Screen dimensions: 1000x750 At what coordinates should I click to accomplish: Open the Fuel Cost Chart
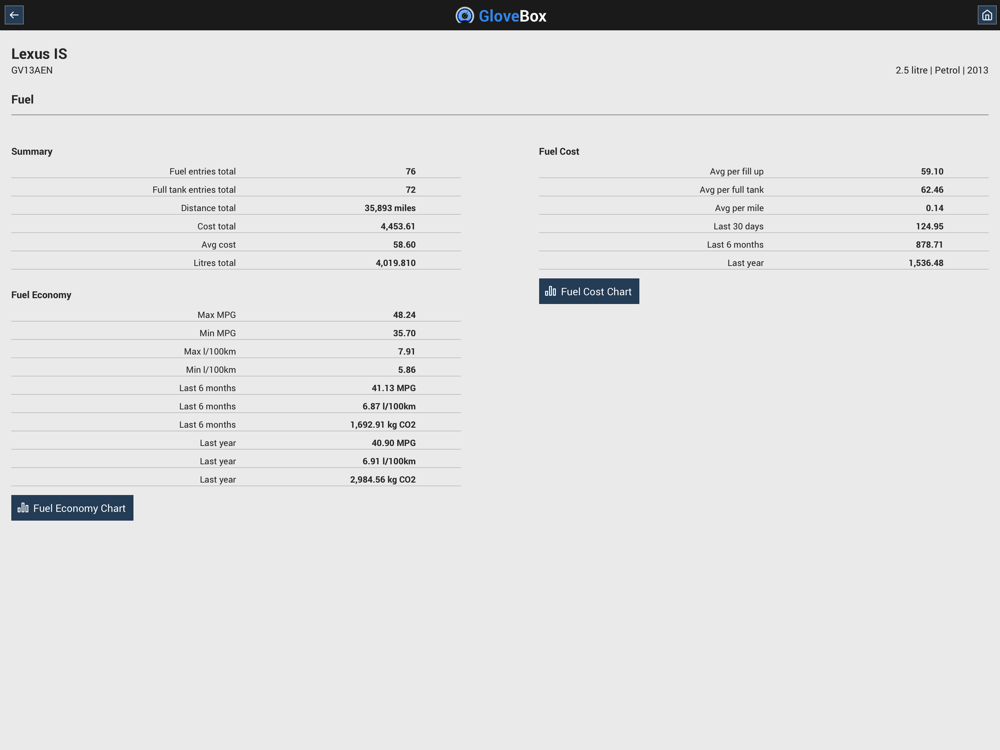pyautogui.click(x=589, y=291)
